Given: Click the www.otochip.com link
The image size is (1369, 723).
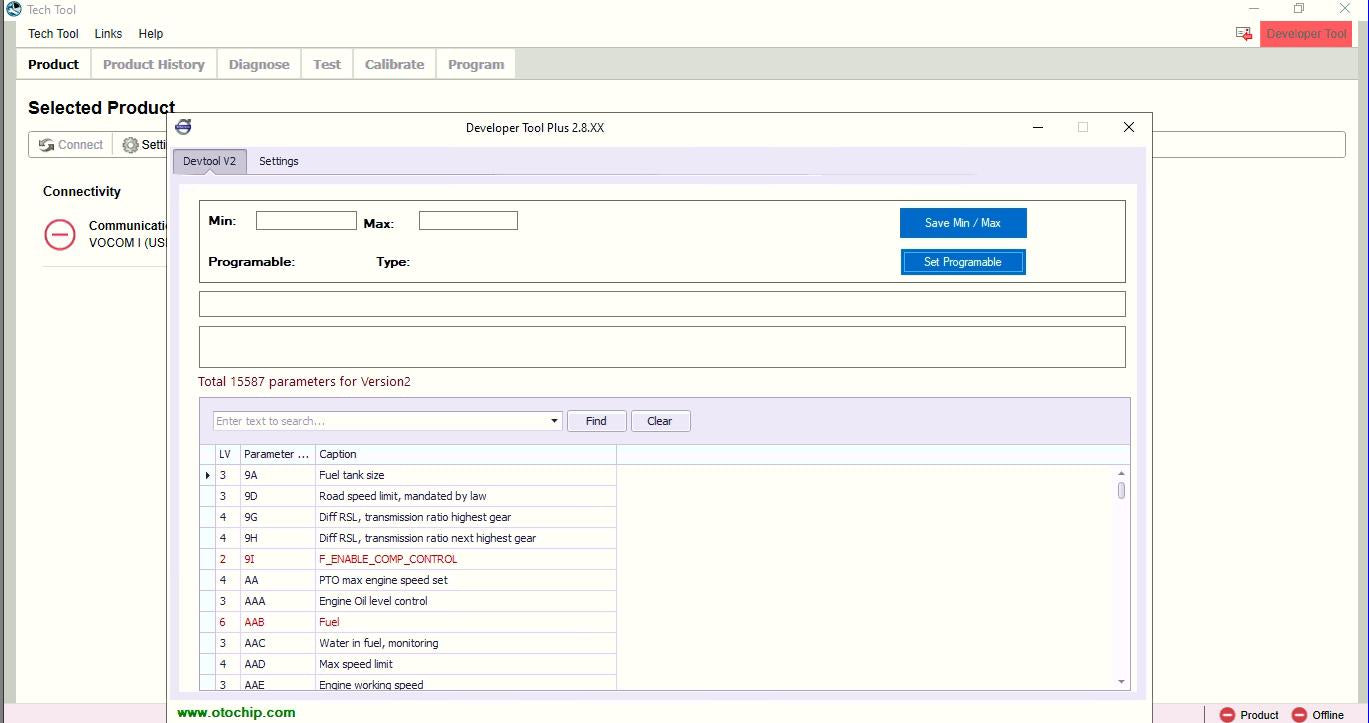Looking at the screenshot, I should [235, 712].
